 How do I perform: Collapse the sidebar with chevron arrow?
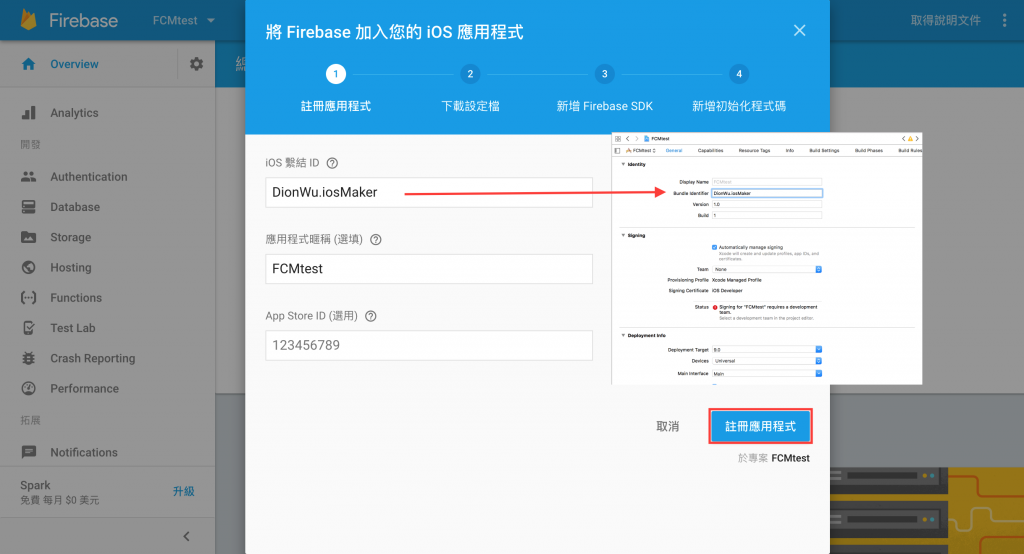pos(186,536)
